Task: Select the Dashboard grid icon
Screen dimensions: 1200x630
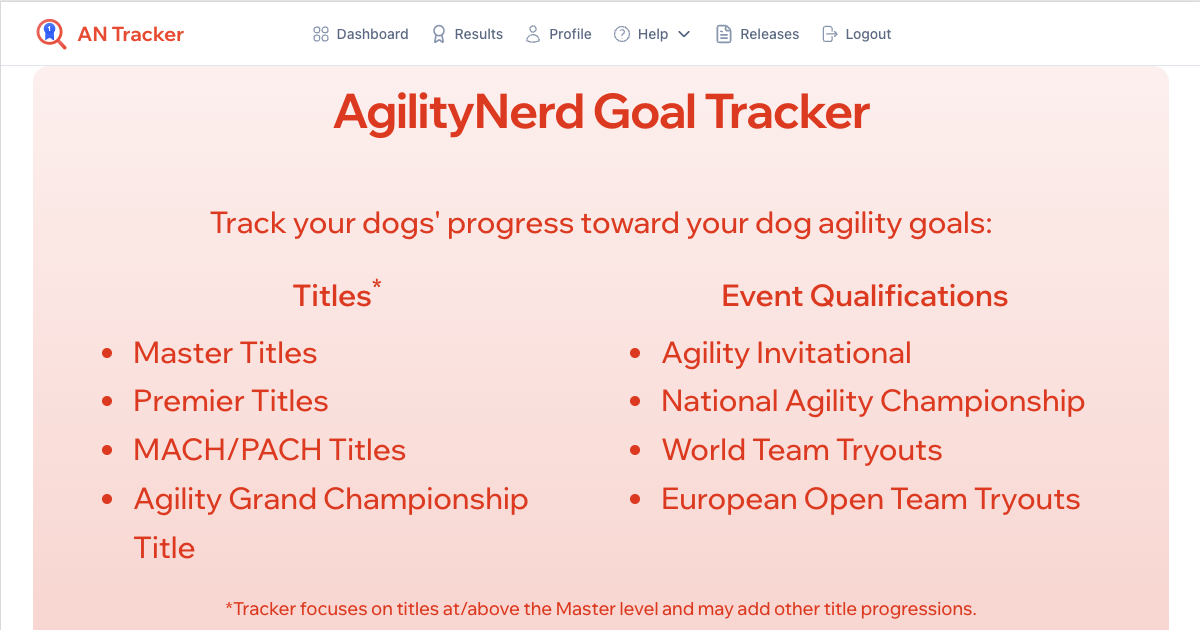Action: point(320,33)
